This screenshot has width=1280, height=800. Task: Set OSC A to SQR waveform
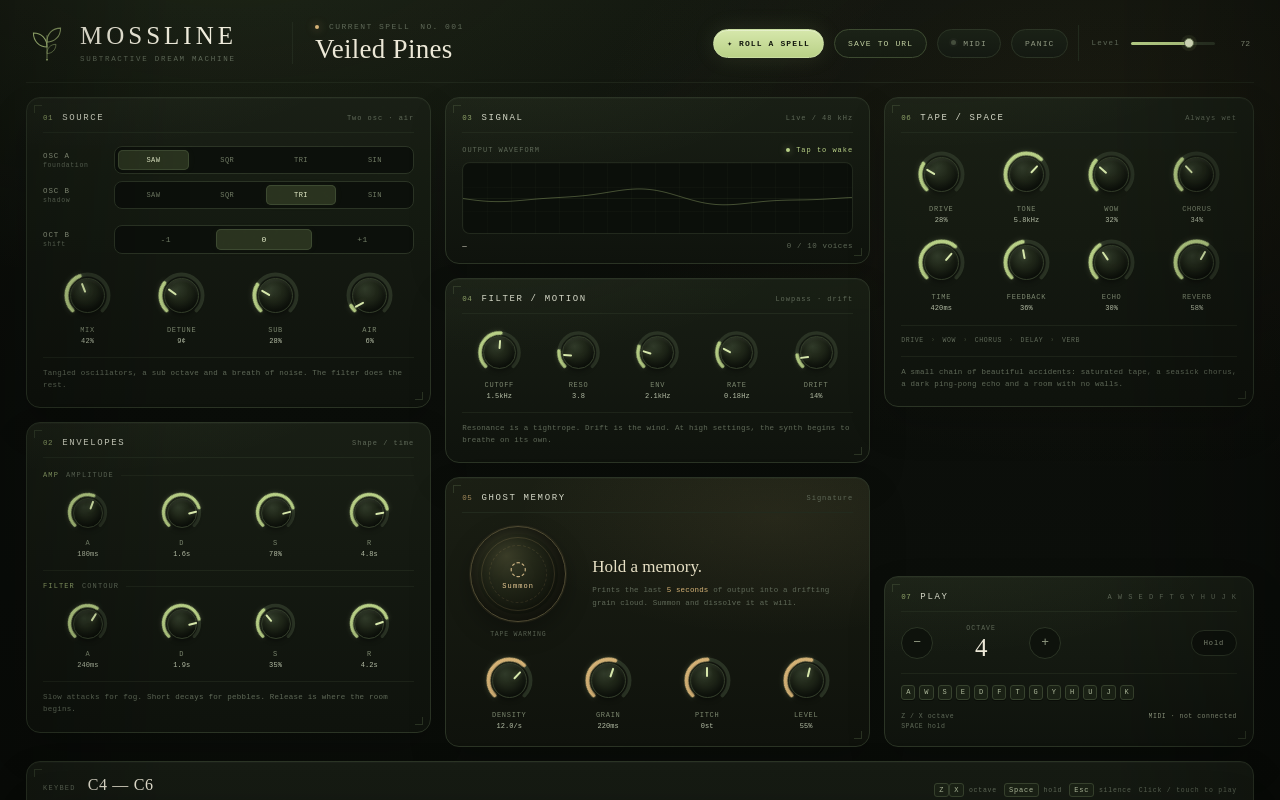pyautogui.click(x=227, y=160)
